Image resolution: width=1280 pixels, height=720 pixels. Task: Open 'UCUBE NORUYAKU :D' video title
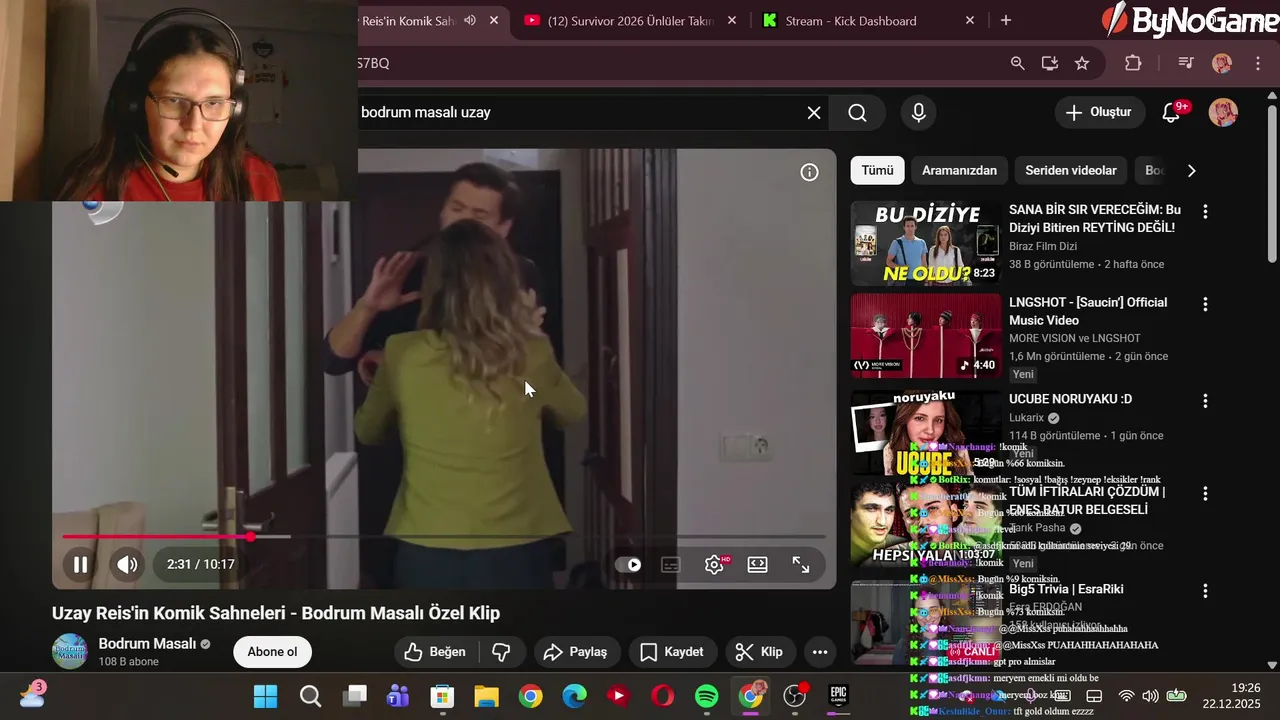tap(1070, 399)
